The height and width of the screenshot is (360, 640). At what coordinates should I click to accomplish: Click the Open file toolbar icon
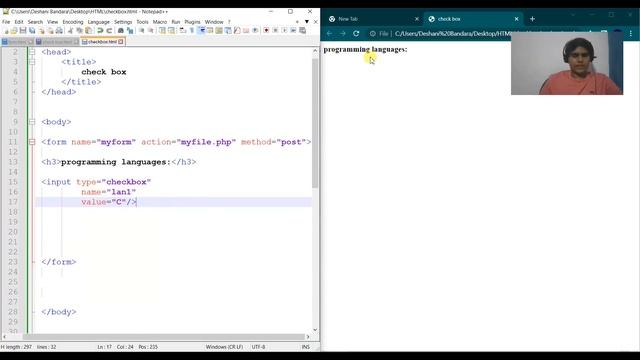point(14,31)
